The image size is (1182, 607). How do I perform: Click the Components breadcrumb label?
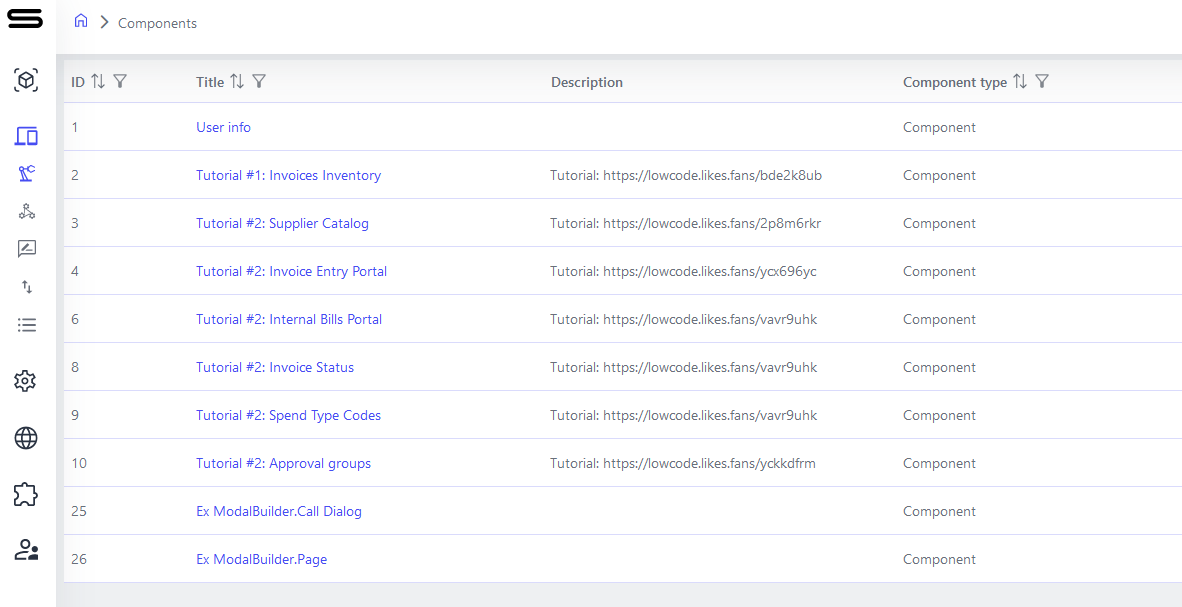point(157,22)
